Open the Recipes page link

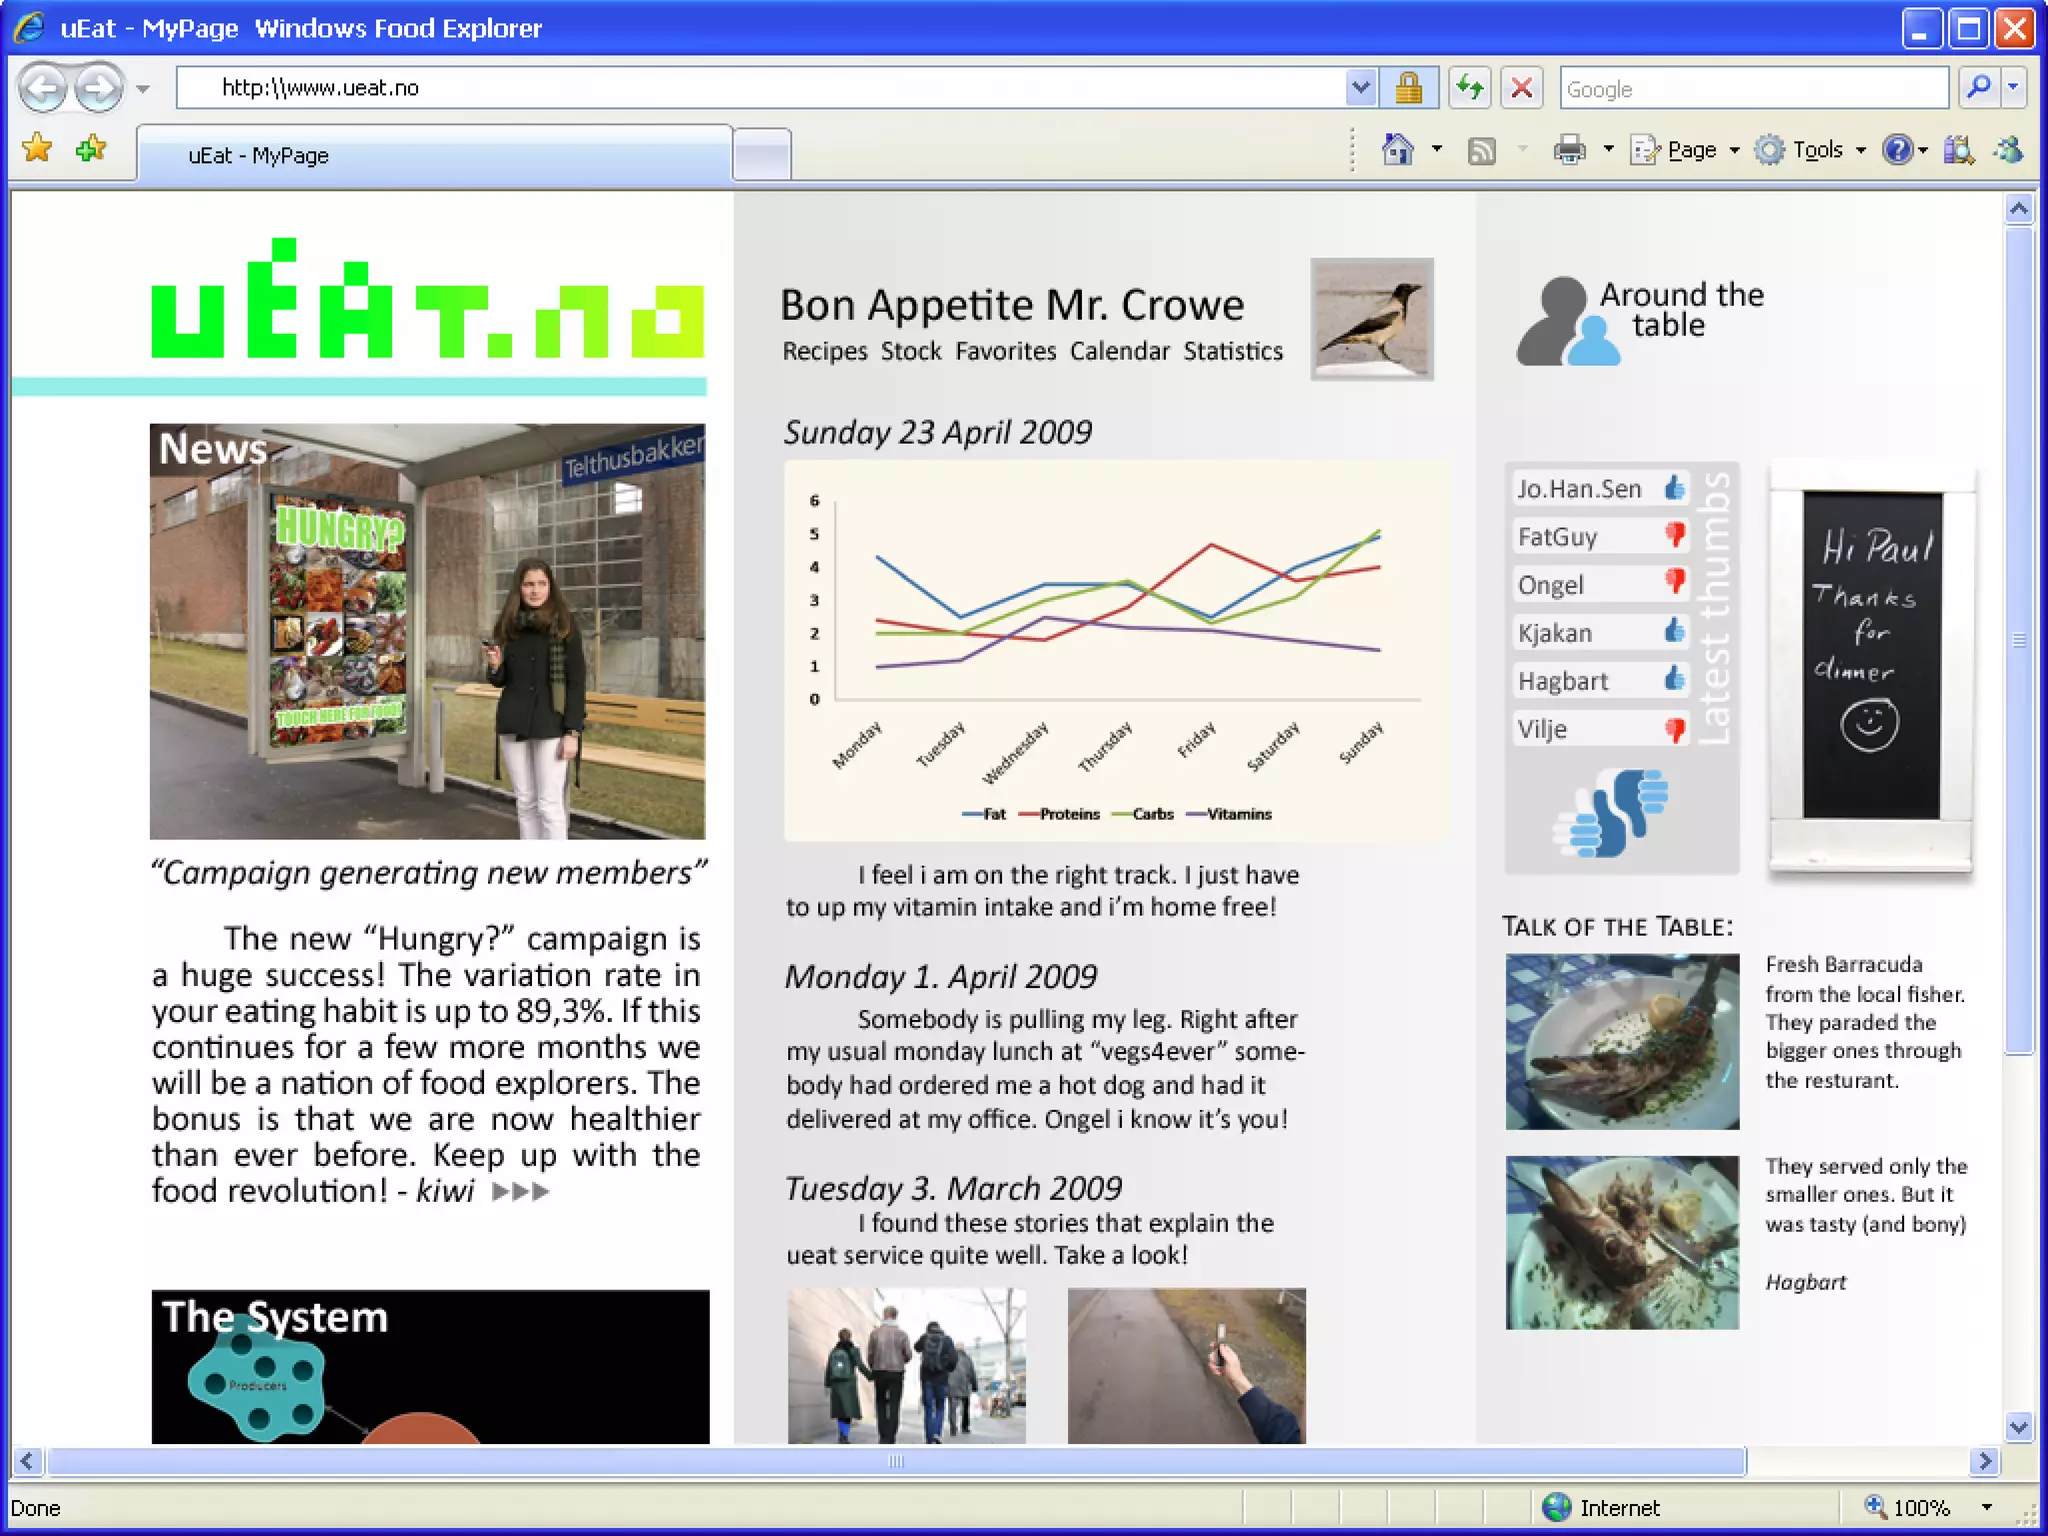[x=824, y=351]
